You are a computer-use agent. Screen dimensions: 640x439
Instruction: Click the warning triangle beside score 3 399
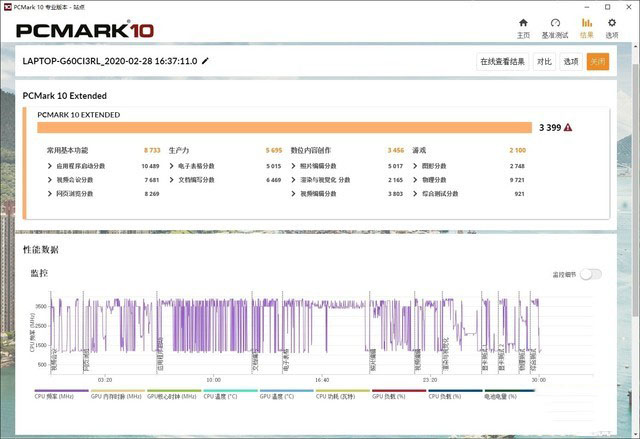568,128
